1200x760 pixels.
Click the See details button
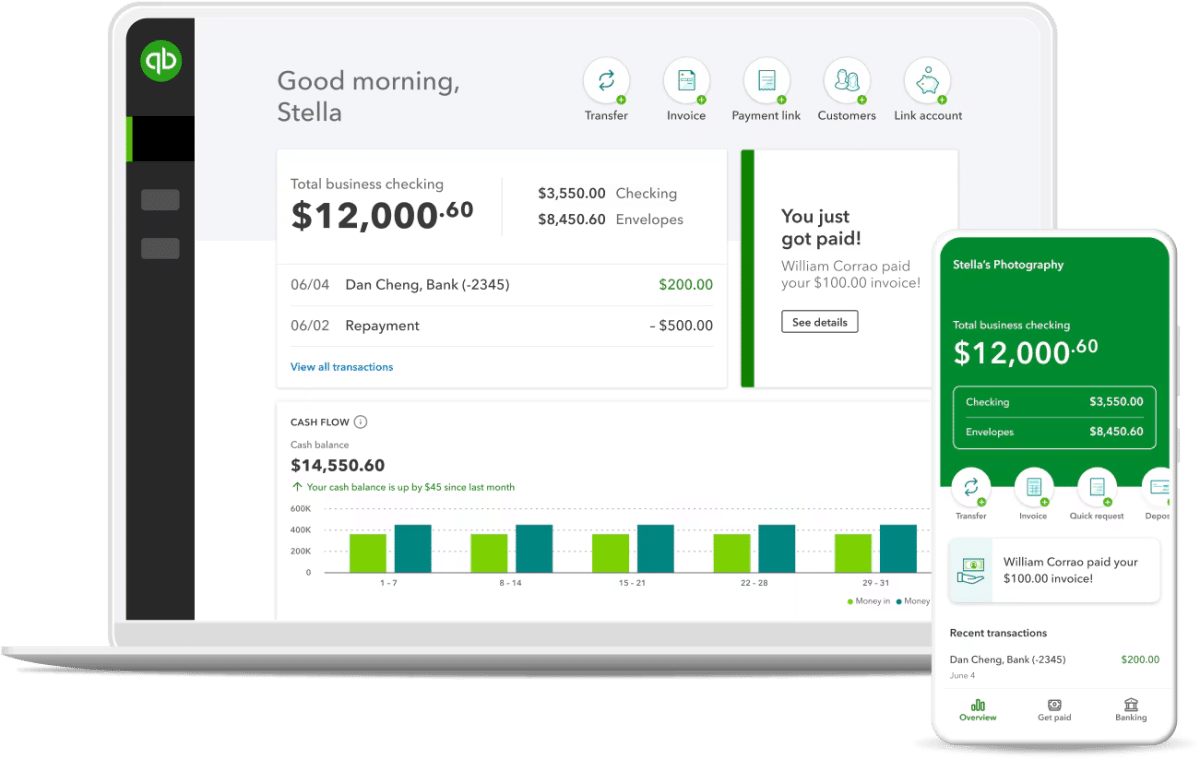pos(820,321)
